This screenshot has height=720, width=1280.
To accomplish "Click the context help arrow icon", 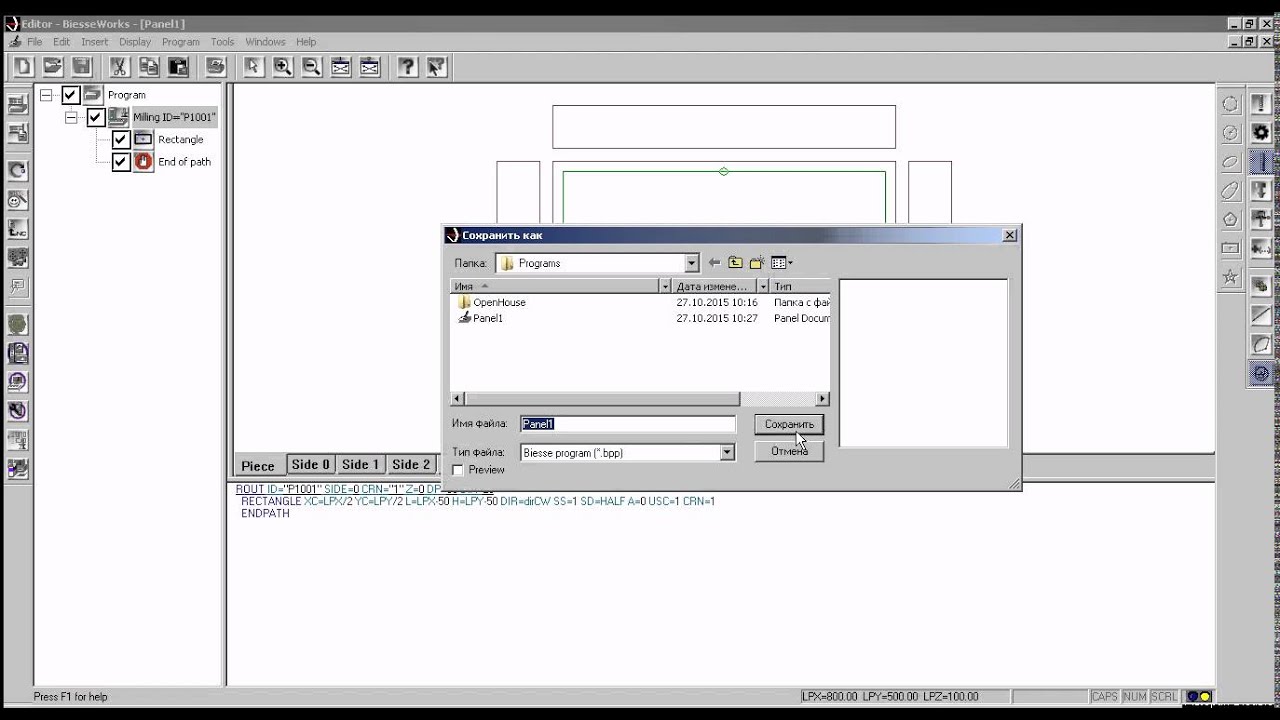I will [436, 67].
